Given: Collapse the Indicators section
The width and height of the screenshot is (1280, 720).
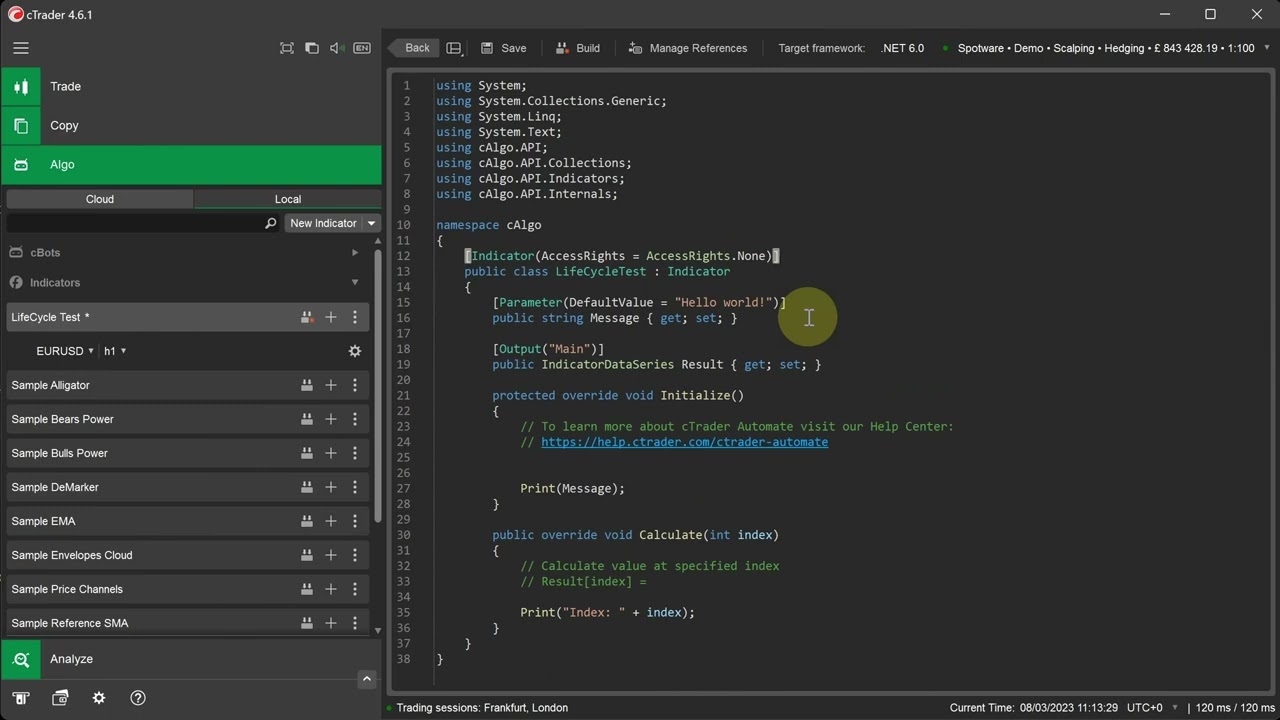Looking at the screenshot, I should pos(355,283).
